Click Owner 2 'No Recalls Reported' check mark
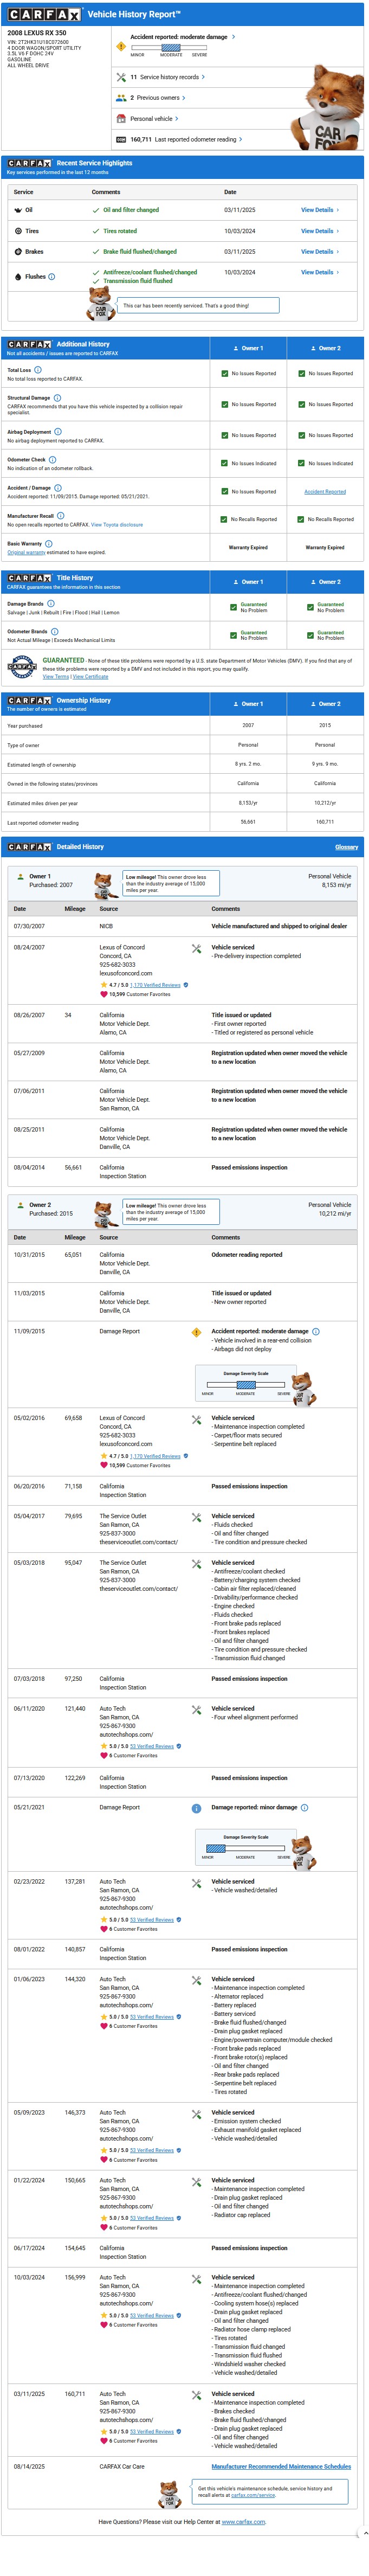 tap(301, 519)
